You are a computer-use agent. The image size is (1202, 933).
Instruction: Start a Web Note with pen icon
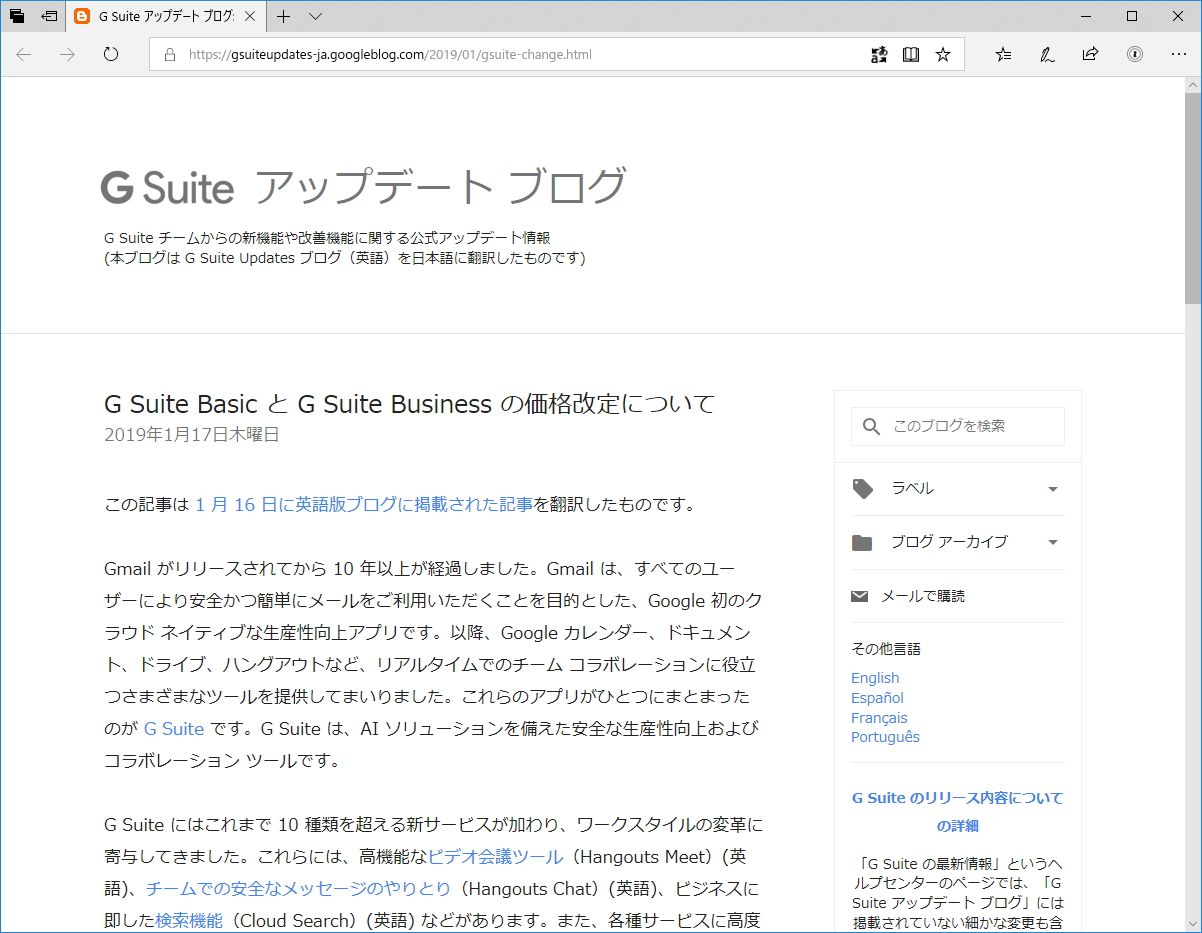tap(1047, 54)
